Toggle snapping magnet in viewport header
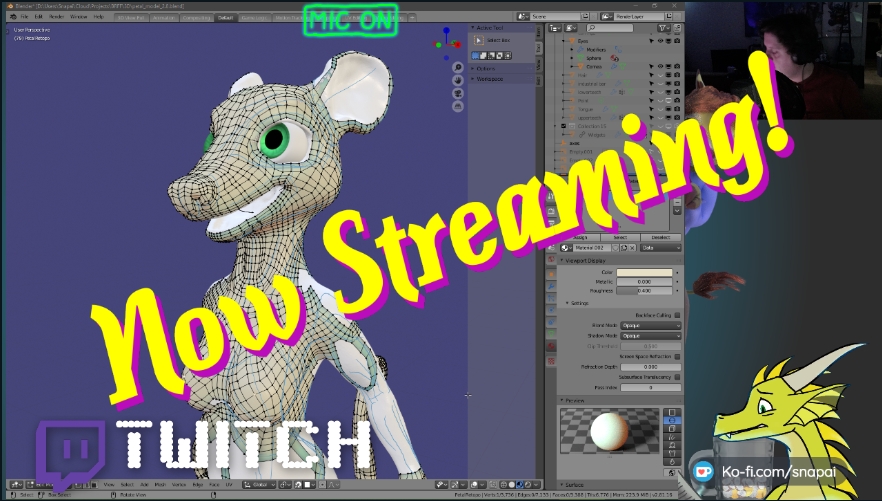The image size is (882, 501). [298, 485]
